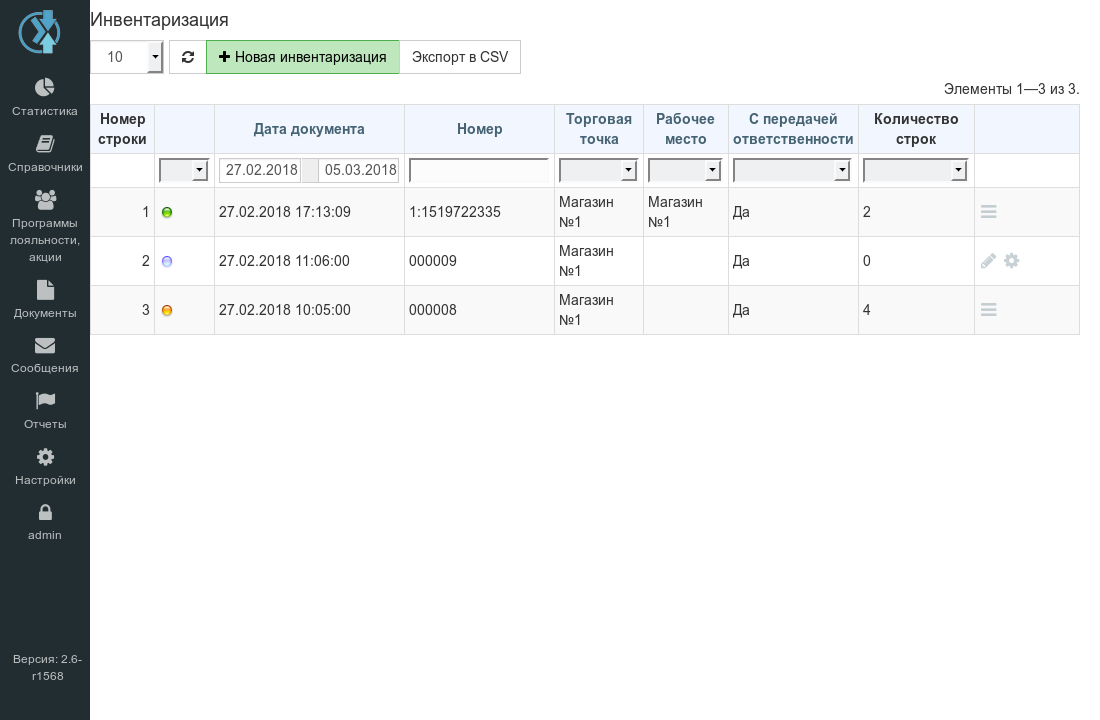
Task: Click date cell 27.02.2018 11:06:00
Action: coord(284,261)
